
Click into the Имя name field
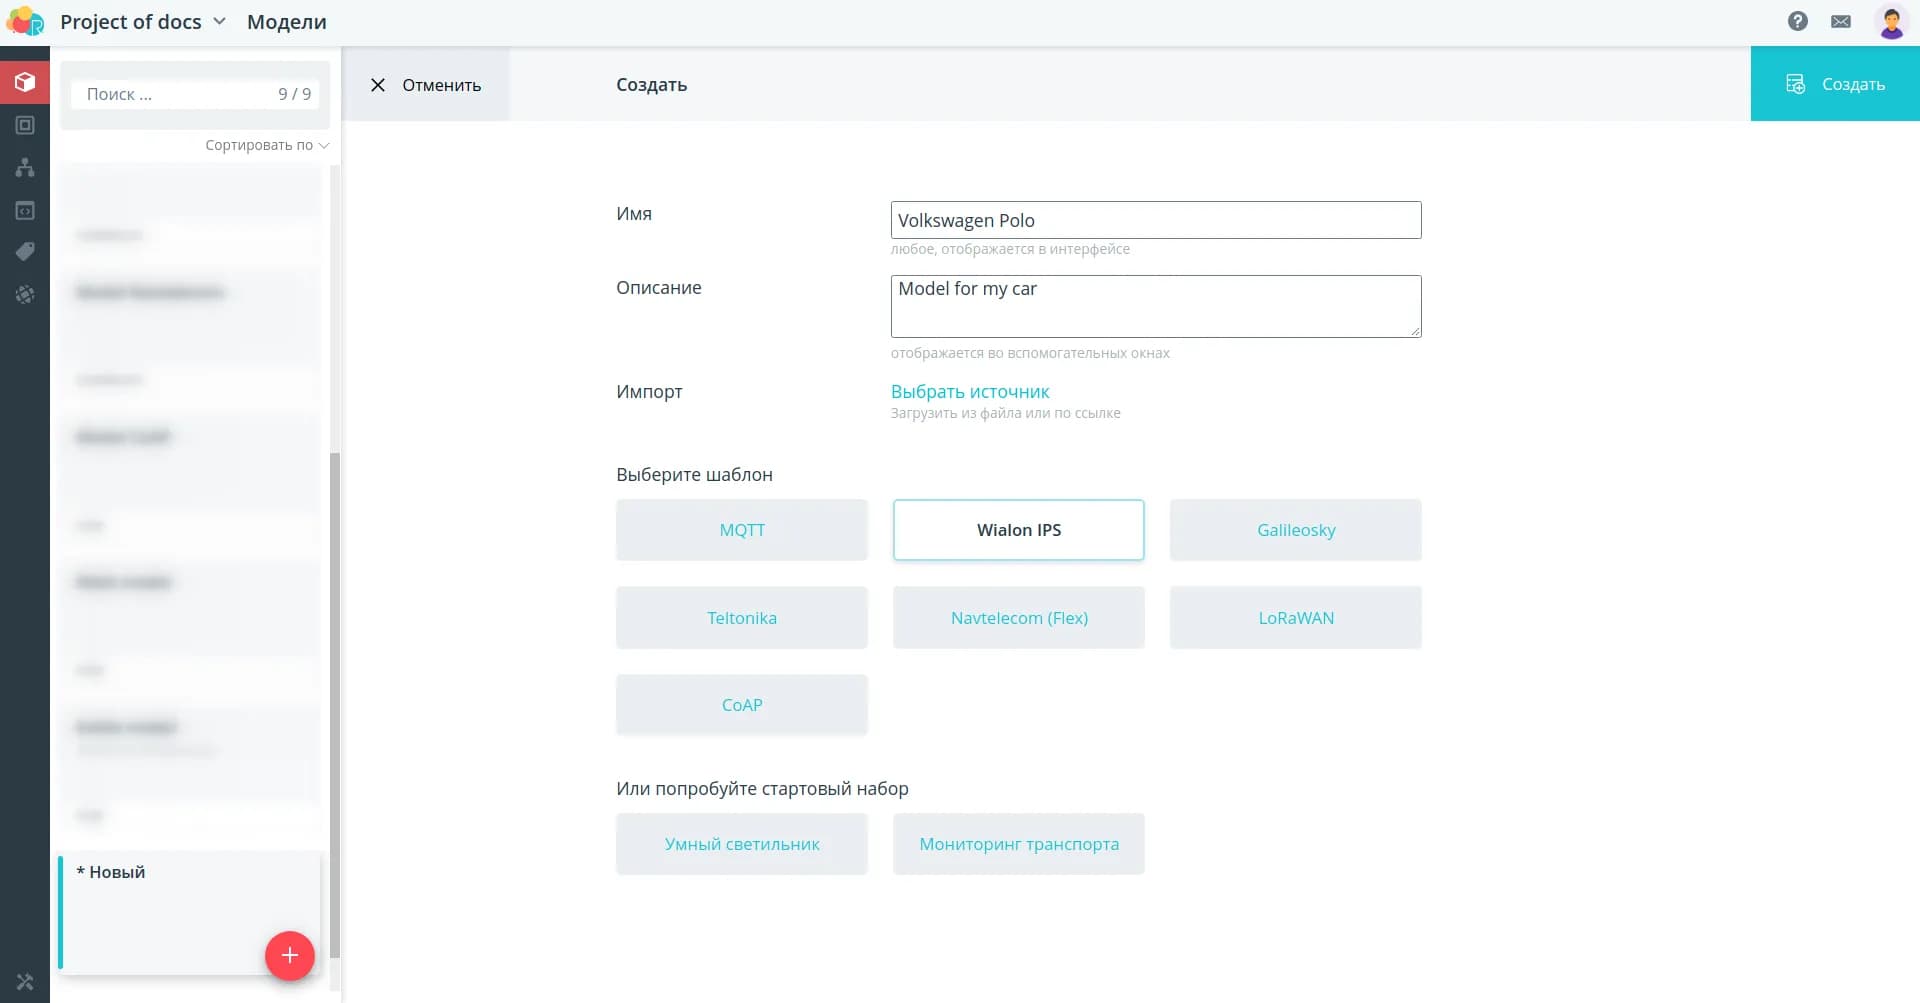pos(1155,220)
